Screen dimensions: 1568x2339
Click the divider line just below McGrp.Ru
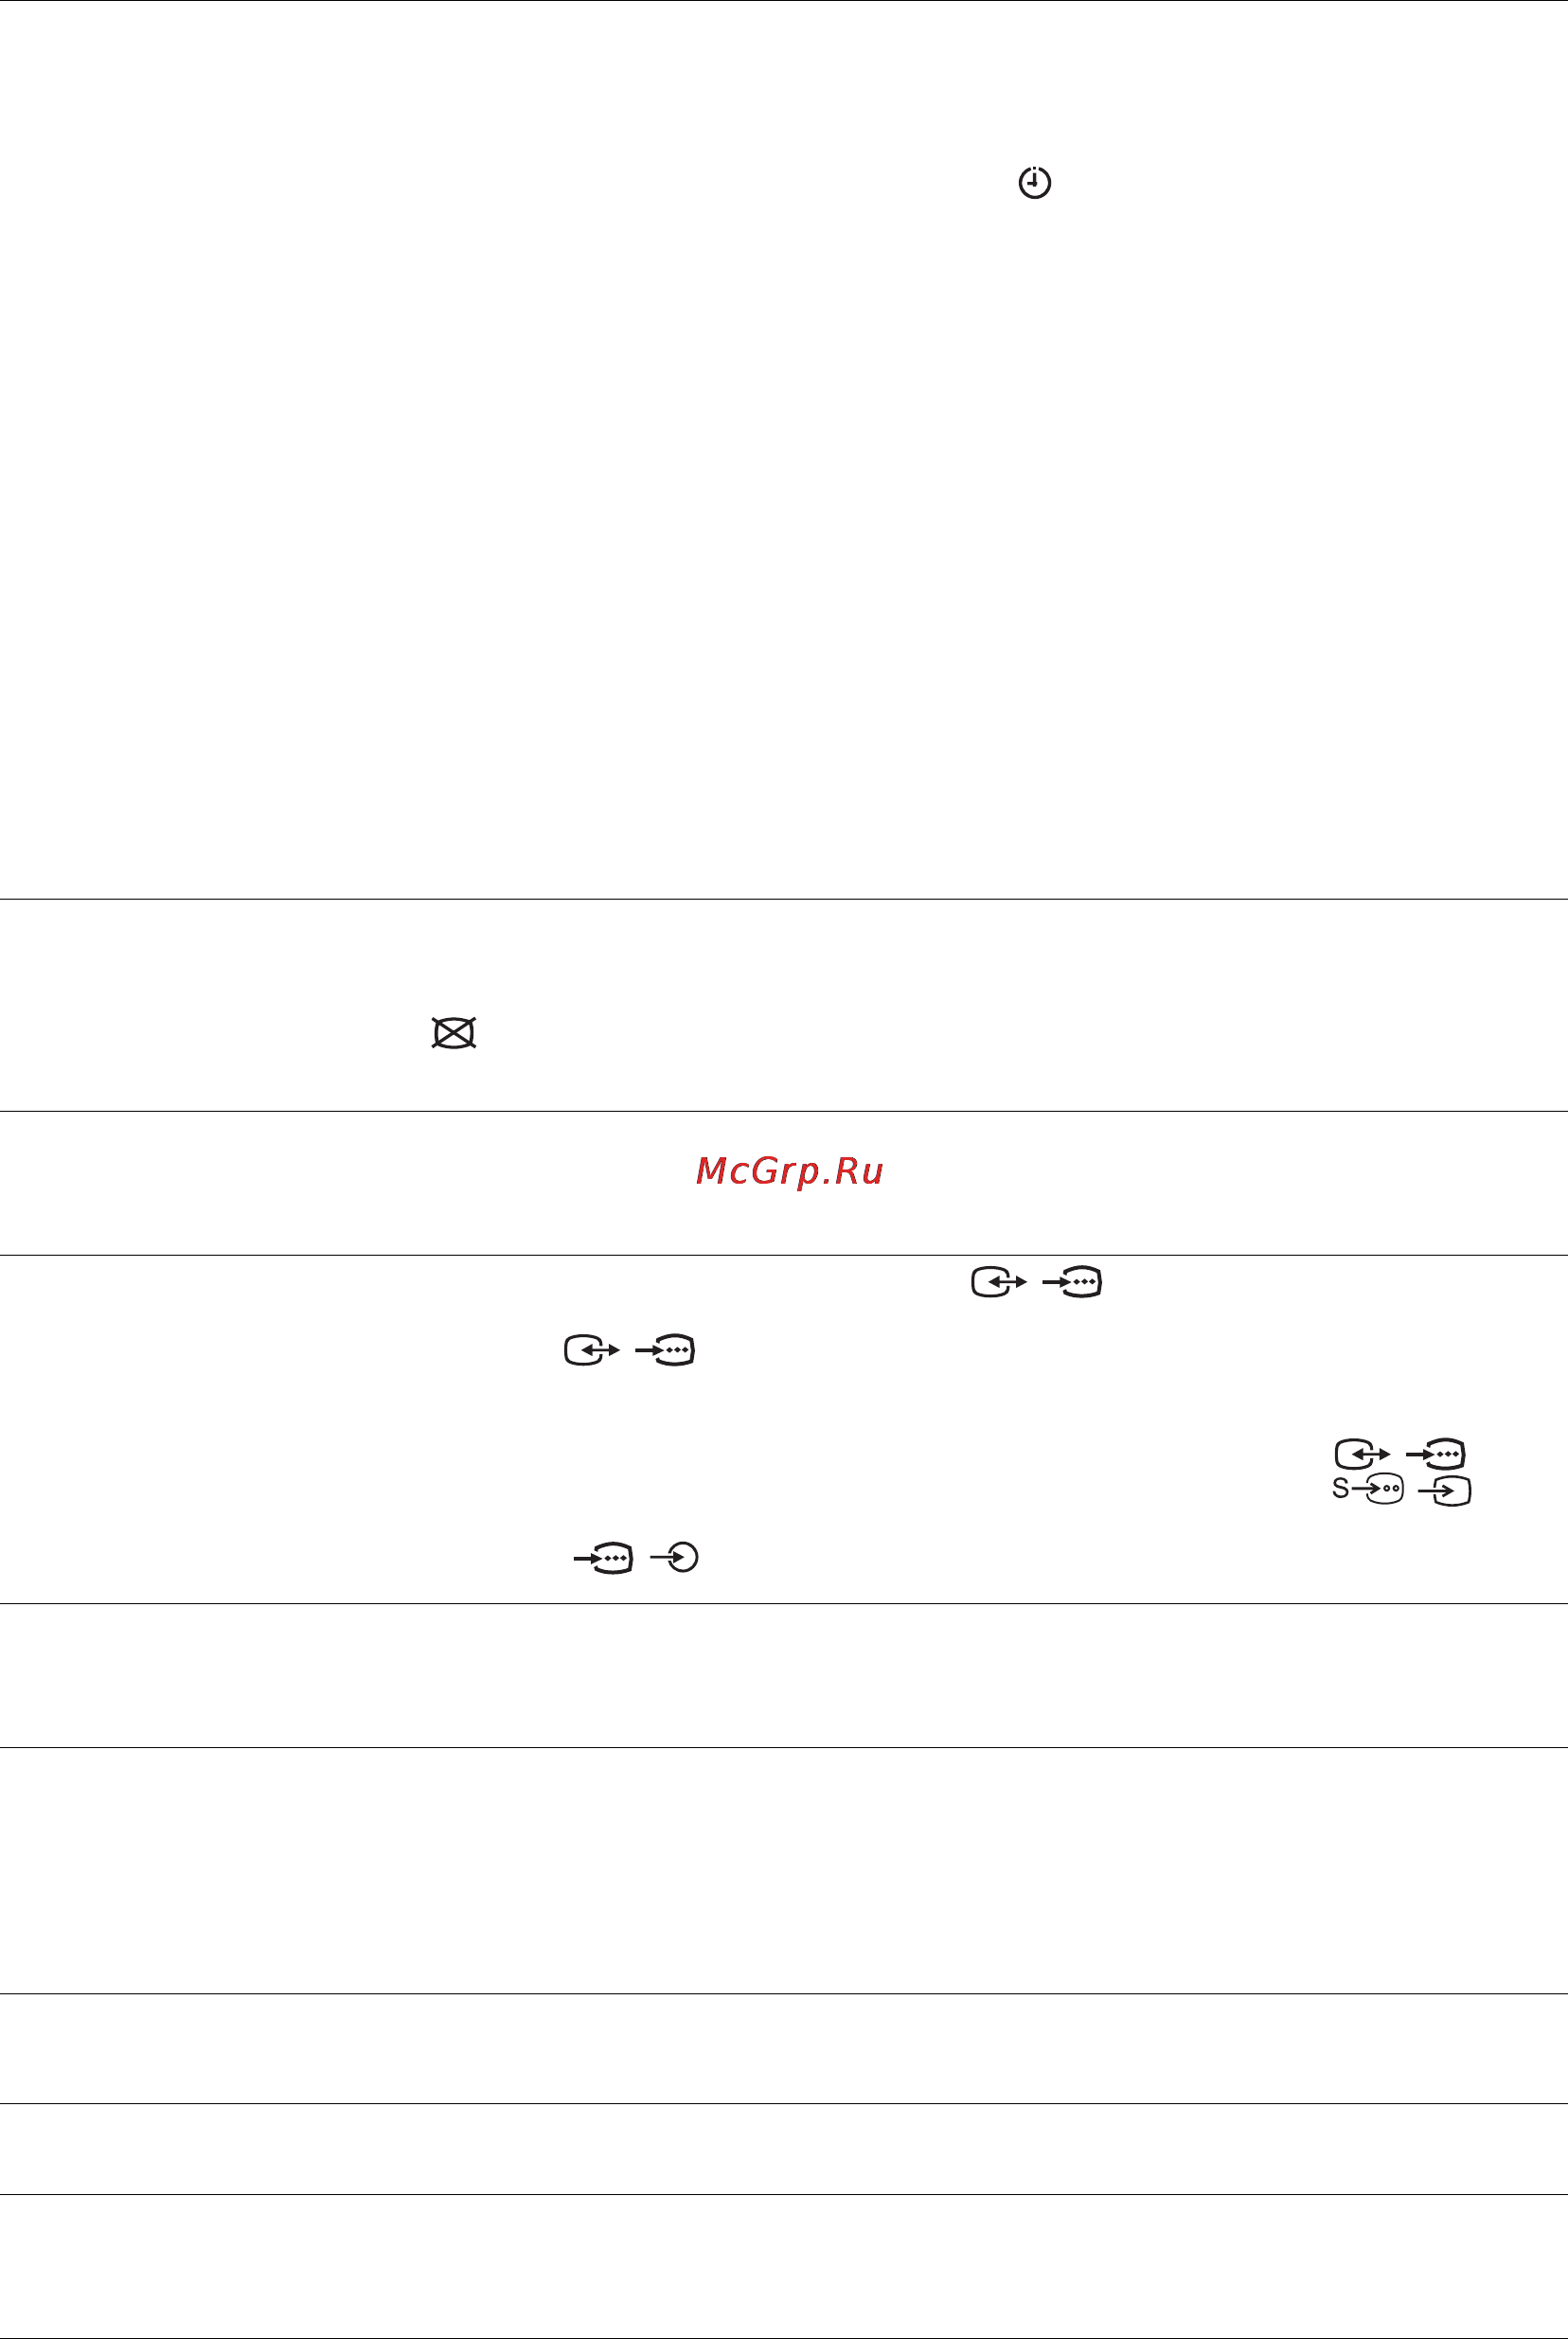(x=784, y=1255)
